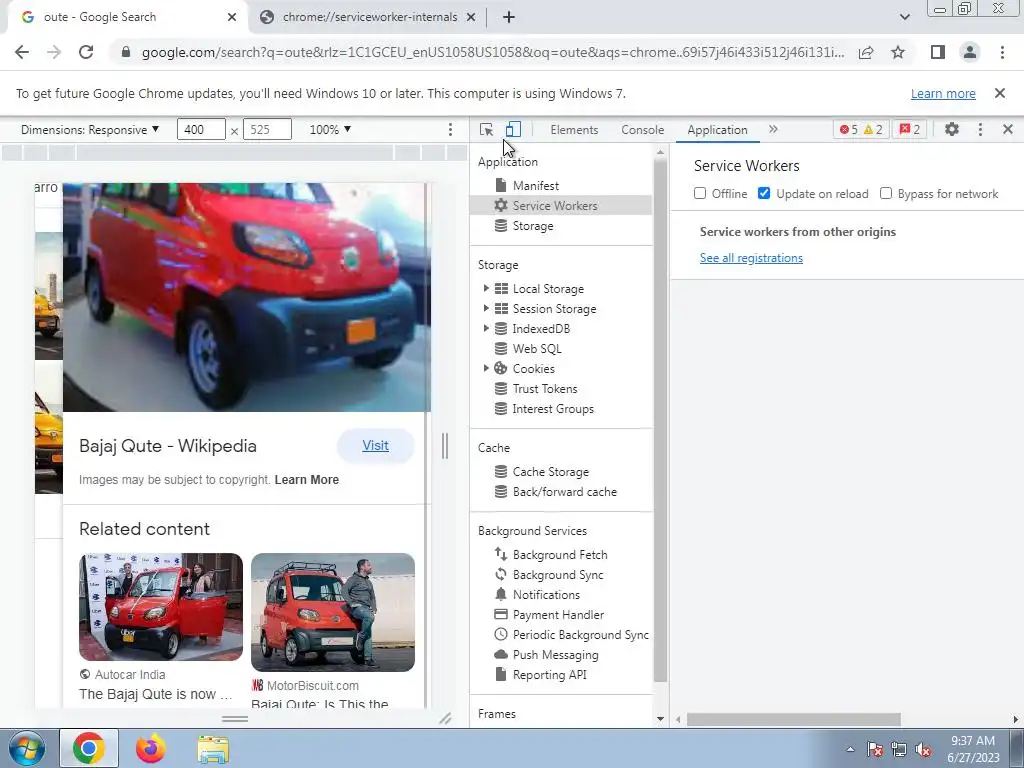The height and width of the screenshot is (768, 1024).
Task: Click the sidebar scroll down arrow
Action: 660,719
